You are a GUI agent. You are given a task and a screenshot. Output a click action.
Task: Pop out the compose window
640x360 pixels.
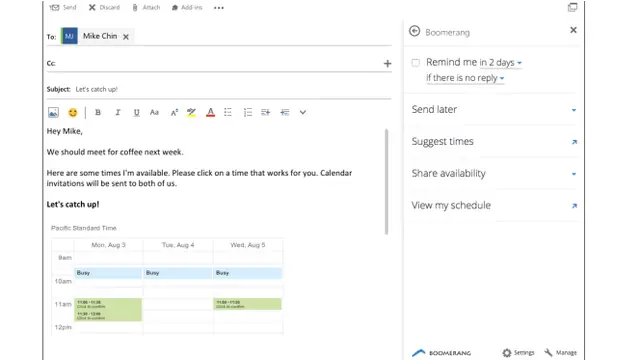click(573, 7)
